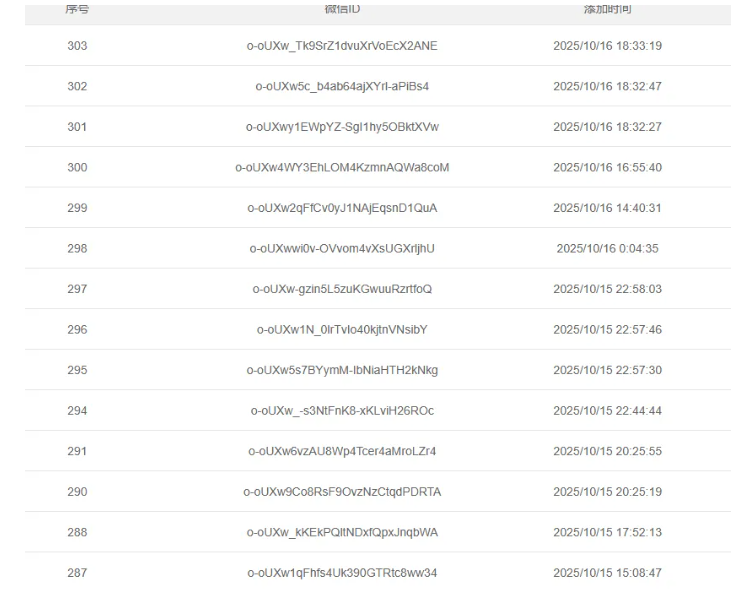This screenshot has width=731, height=591.
Task: Click timestamp 2025/10/16 18:33:19
Action: (607, 46)
